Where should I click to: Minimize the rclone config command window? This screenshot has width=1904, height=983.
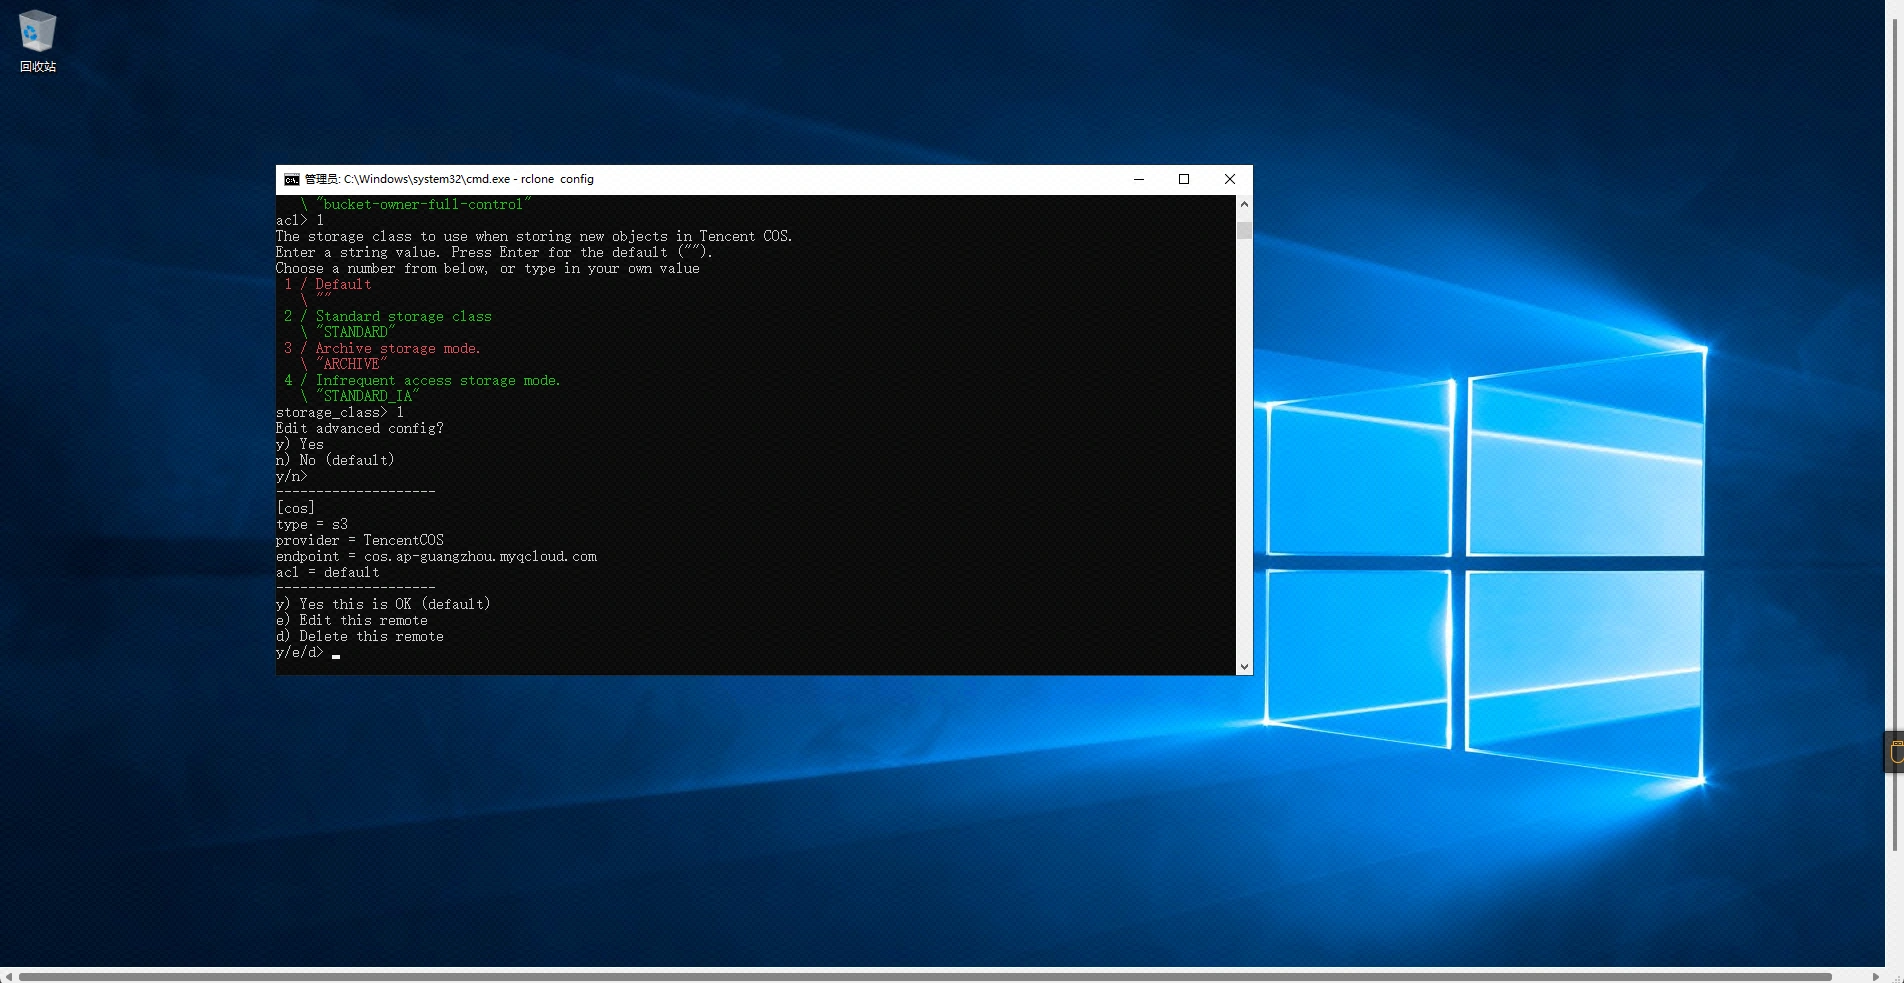click(1138, 179)
